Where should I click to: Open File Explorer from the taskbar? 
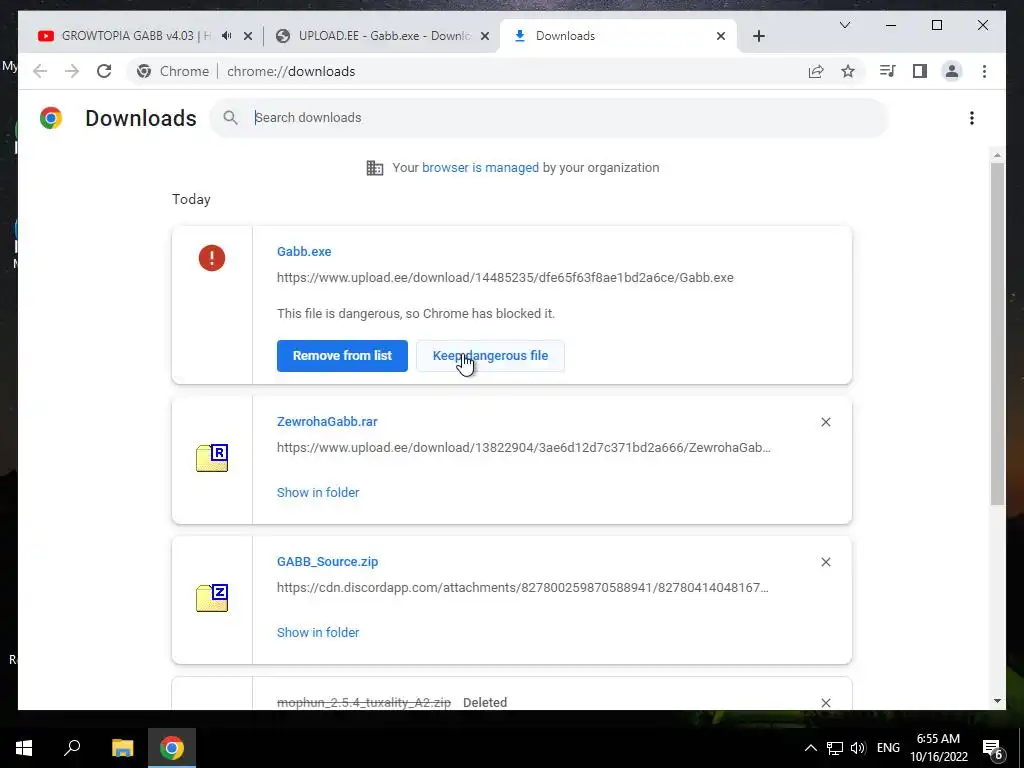click(x=122, y=748)
